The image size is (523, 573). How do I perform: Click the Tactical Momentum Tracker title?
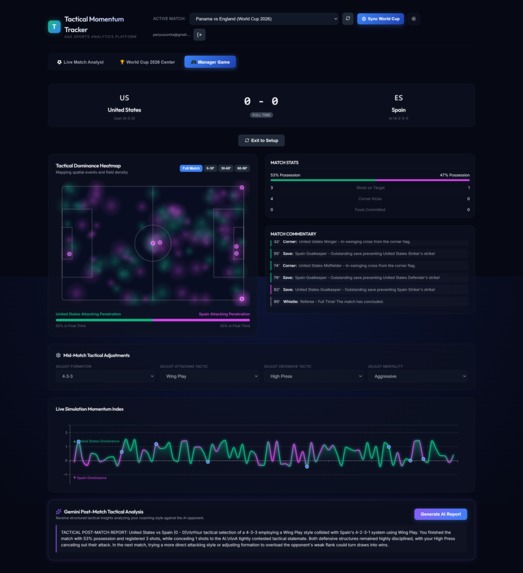click(94, 24)
